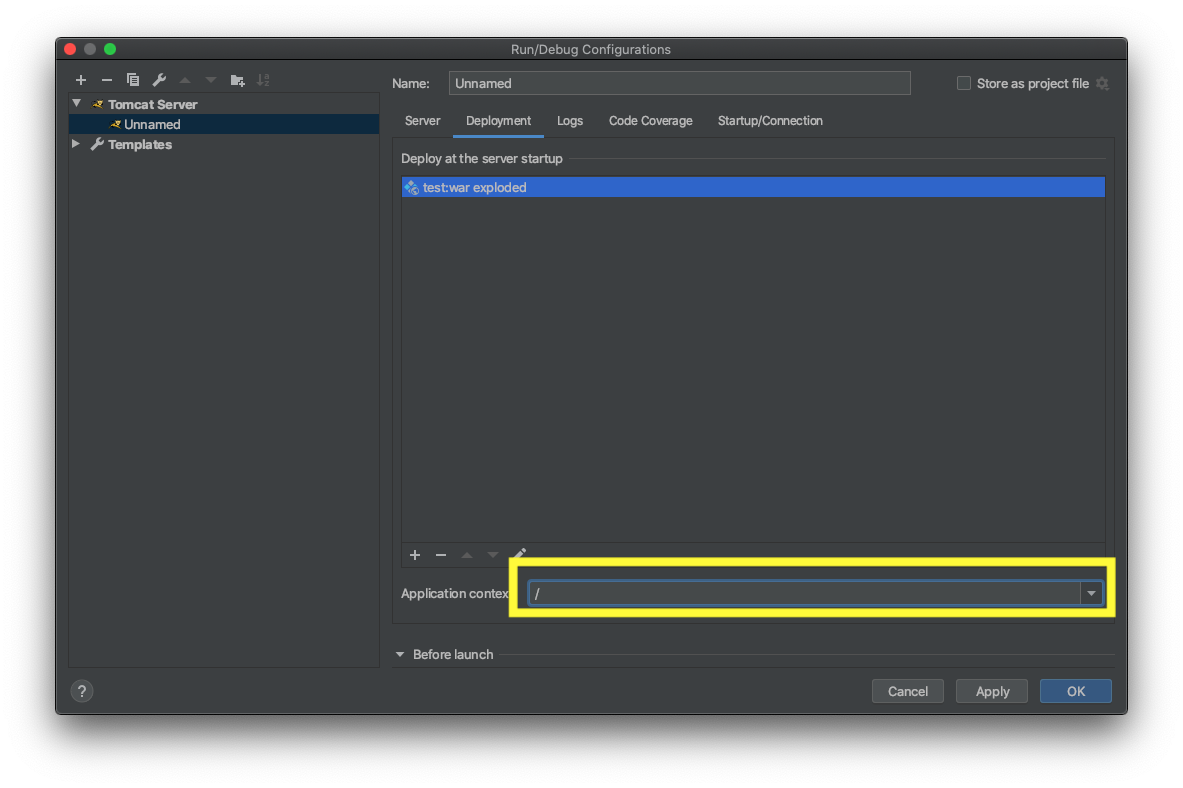Click the artifact icon of test:war exploded
The image size is (1183, 788).
click(x=411, y=187)
